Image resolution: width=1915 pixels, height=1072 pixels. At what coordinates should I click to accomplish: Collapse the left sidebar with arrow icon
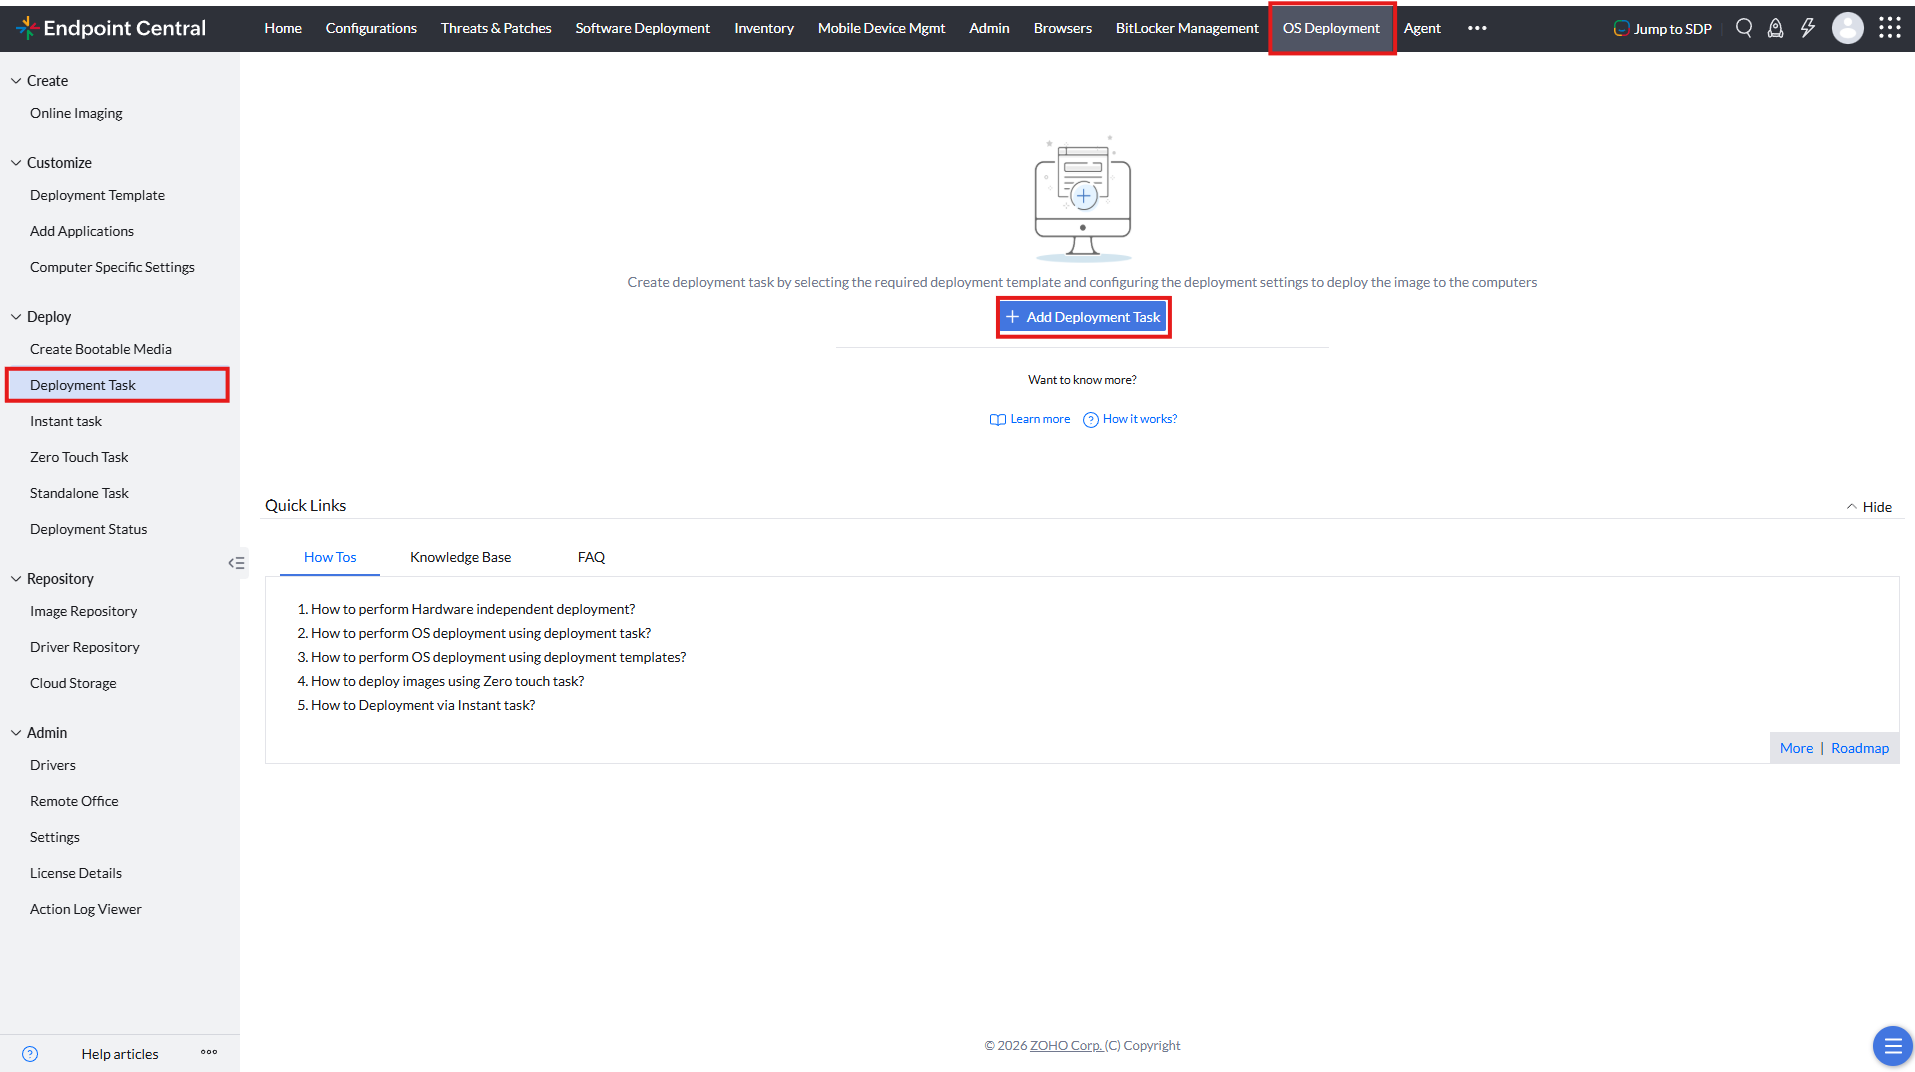click(x=236, y=563)
